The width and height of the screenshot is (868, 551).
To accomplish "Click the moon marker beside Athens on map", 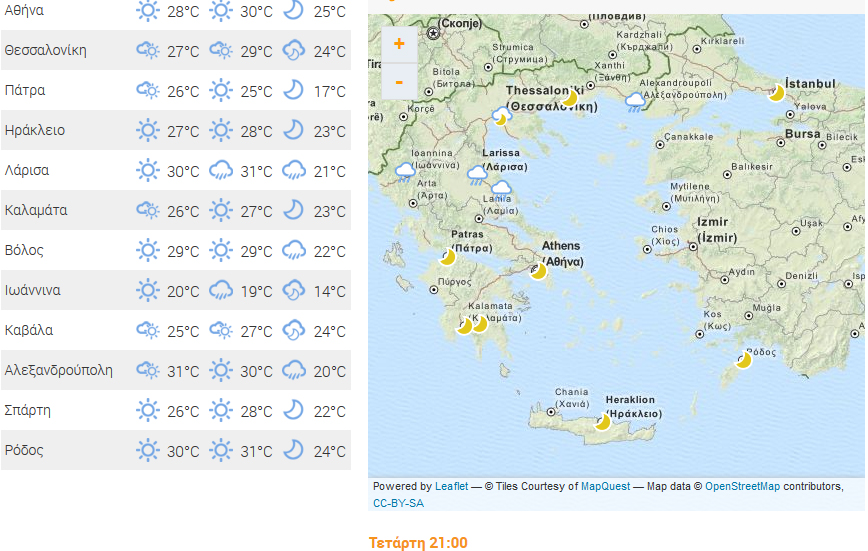I will [538, 270].
